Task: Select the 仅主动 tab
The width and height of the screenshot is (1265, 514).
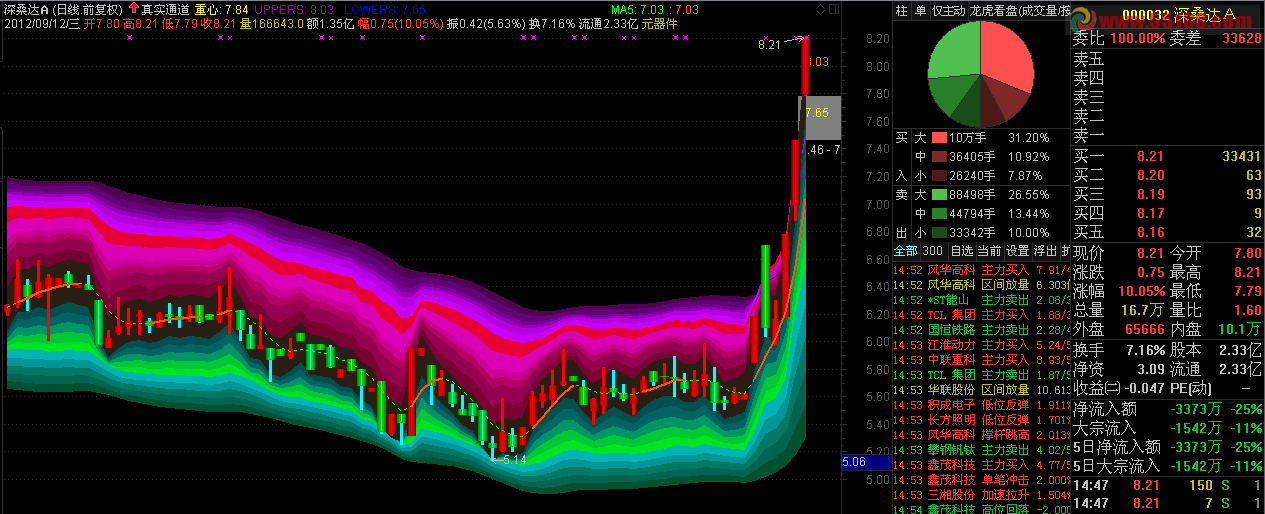Action: pos(948,10)
